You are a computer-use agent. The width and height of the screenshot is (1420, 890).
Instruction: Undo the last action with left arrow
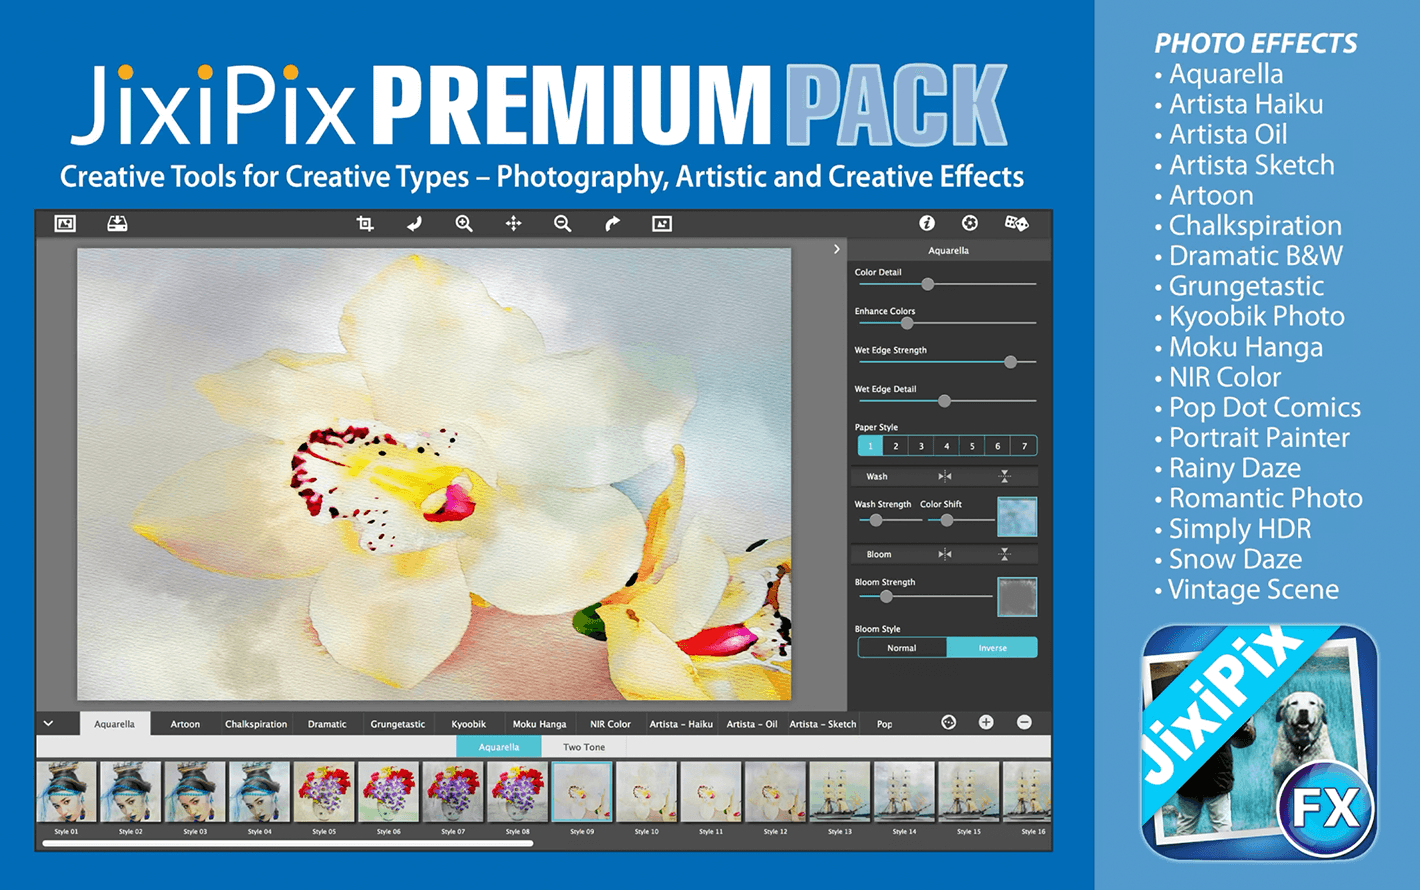point(414,224)
